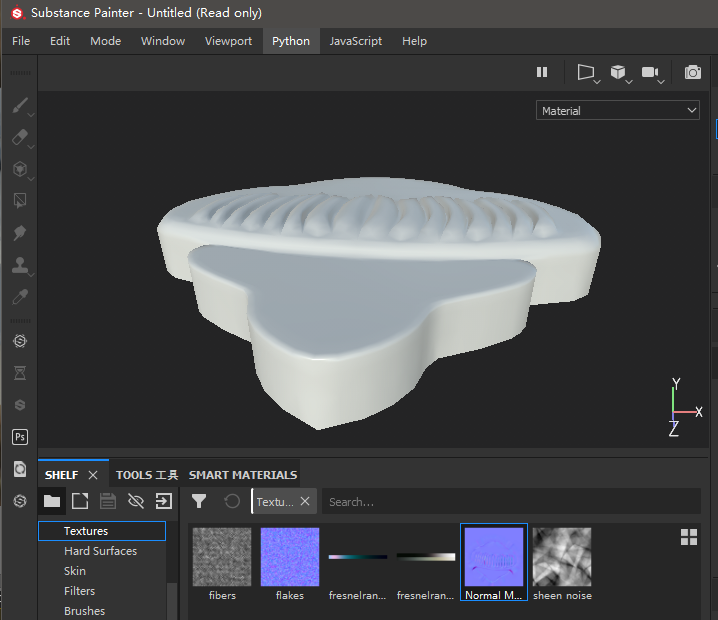Select the Filters shelf category

[80, 591]
